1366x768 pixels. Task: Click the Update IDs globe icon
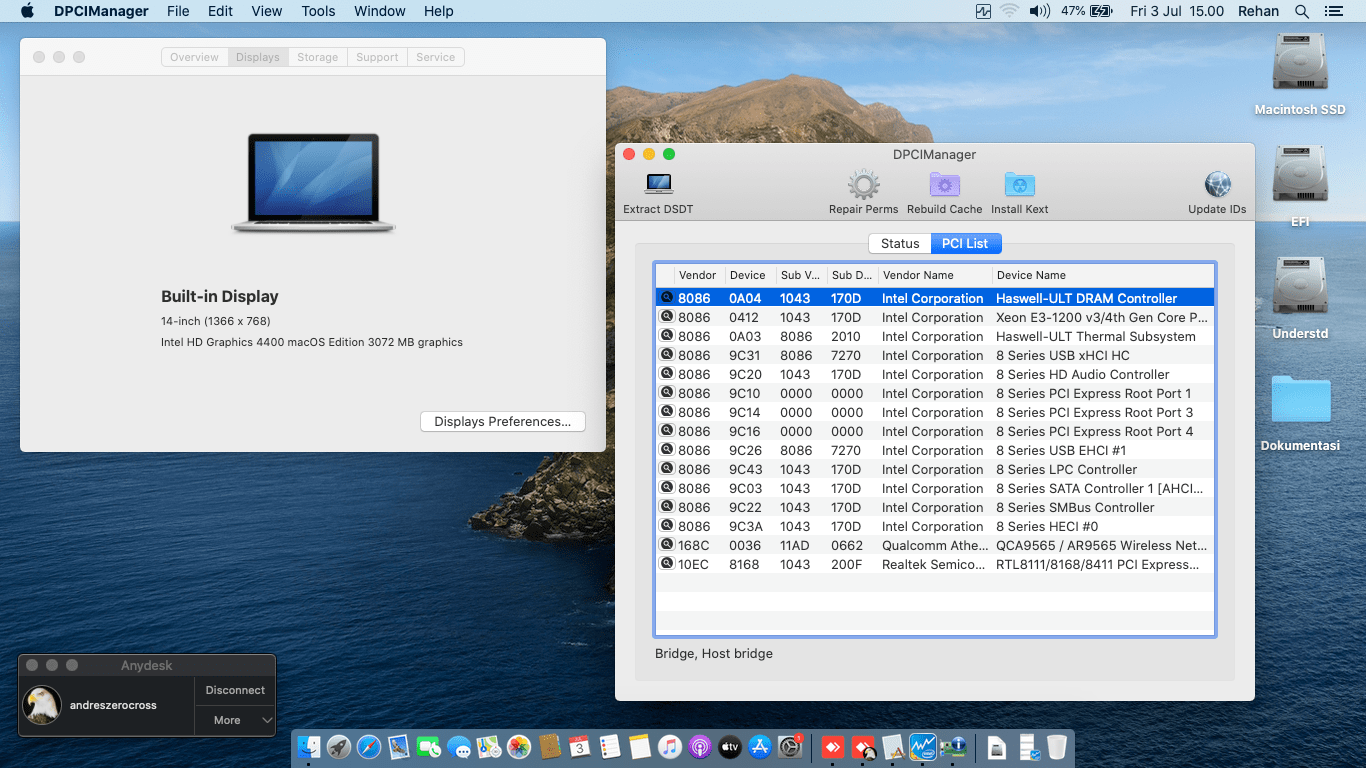click(1217, 185)
